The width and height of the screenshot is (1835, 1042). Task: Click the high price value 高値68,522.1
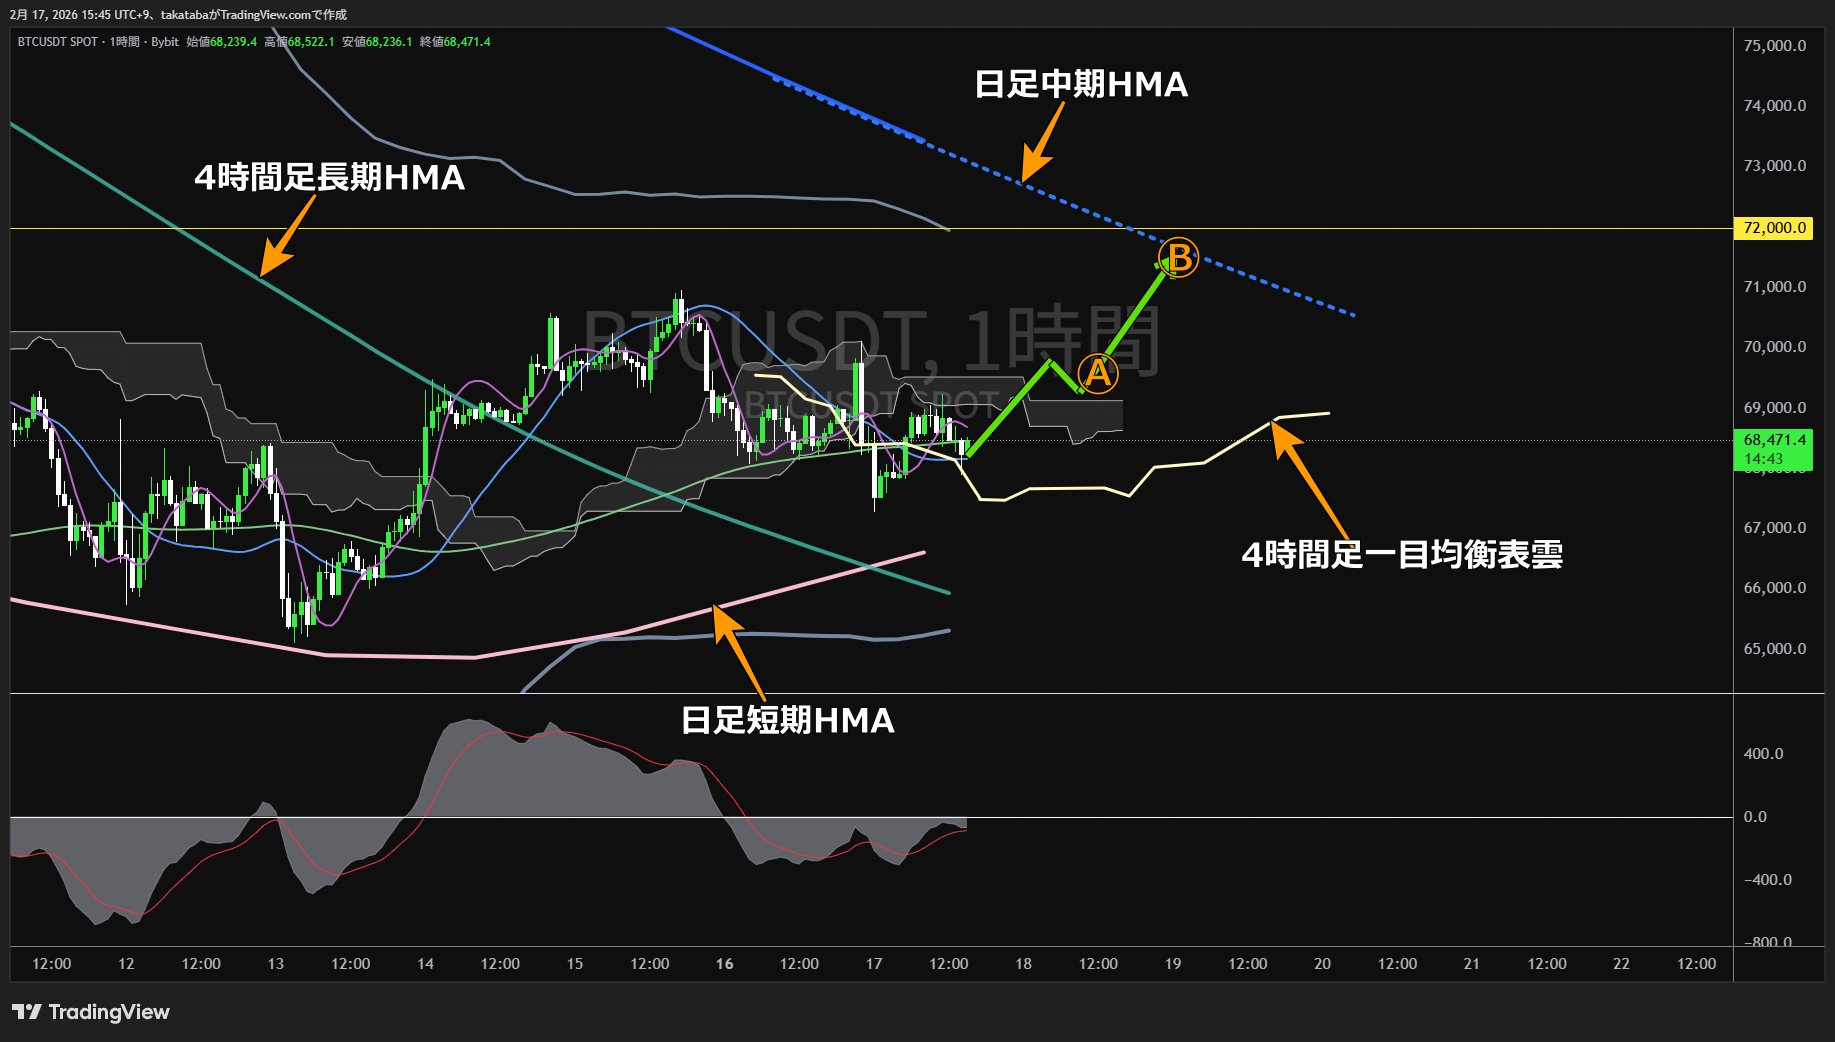click(x=299, y=42)
